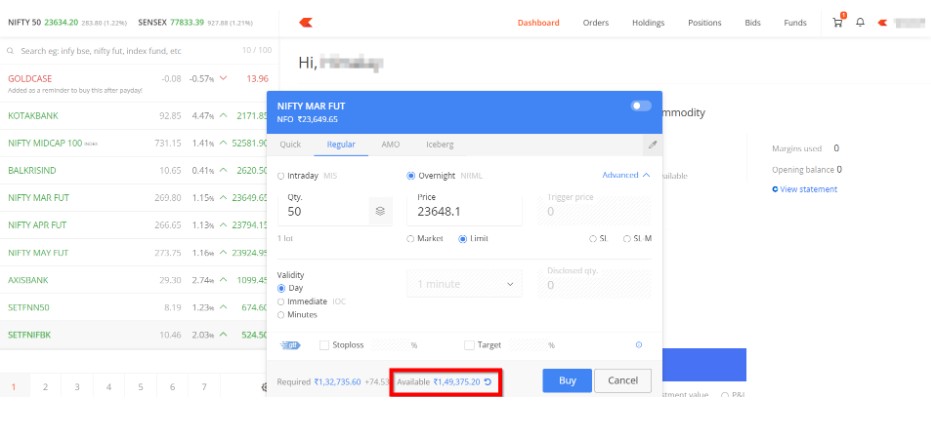Click the Price input field
The width and height of the screenshot is (931, 425).
464,211
